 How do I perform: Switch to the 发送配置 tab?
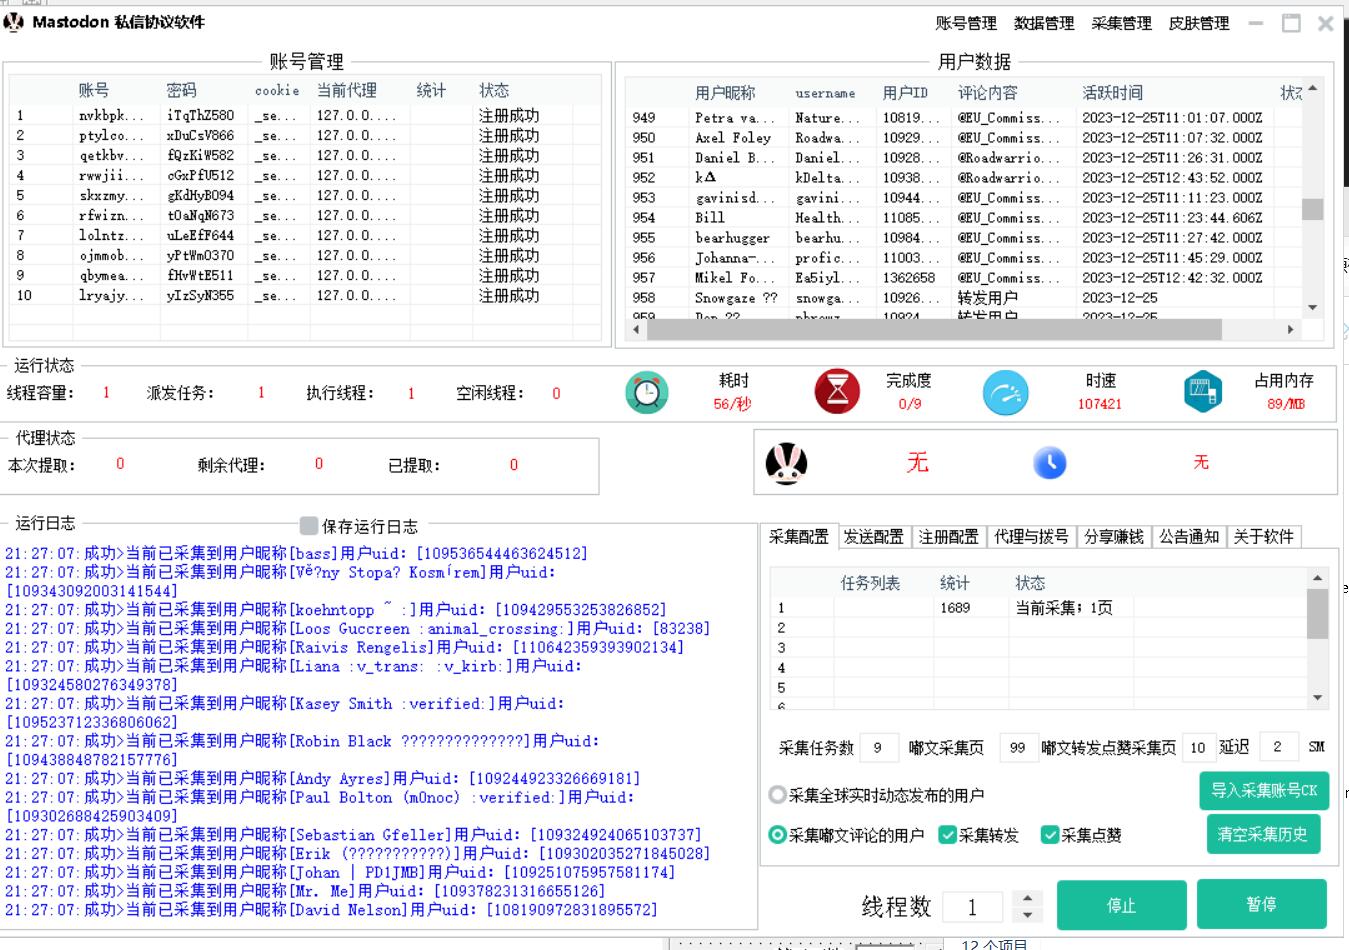(x=873, y=537)
